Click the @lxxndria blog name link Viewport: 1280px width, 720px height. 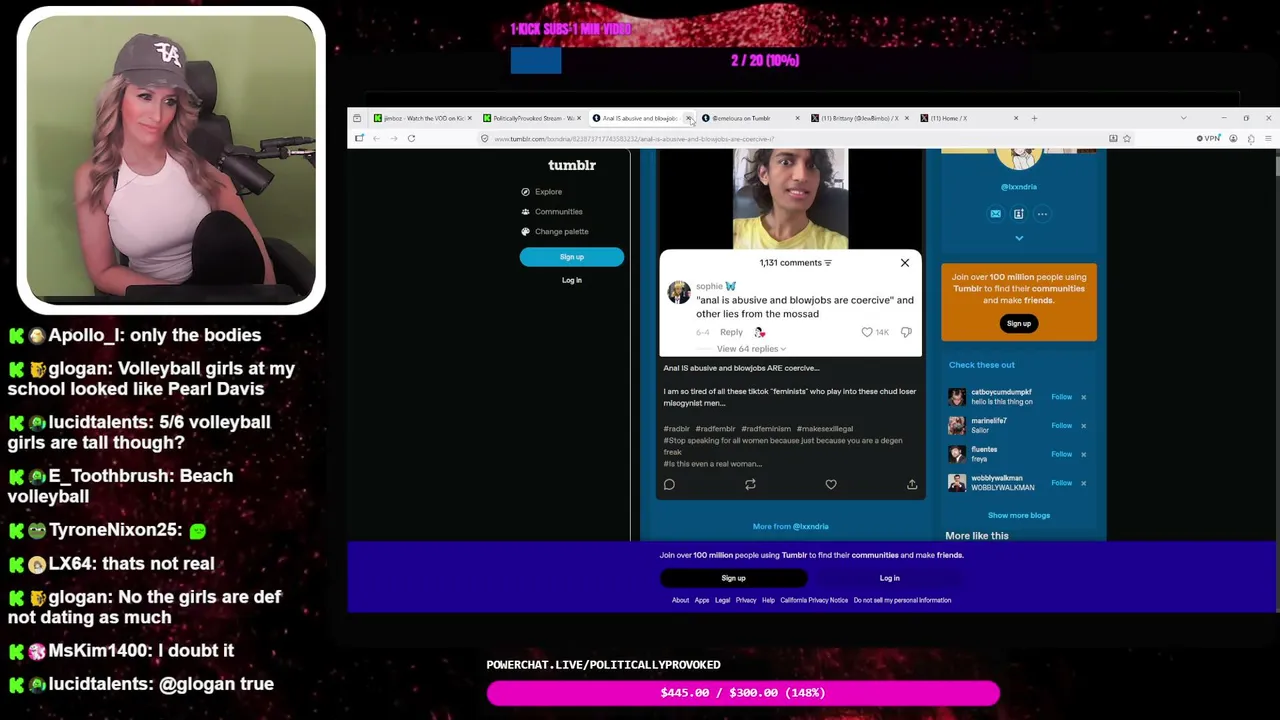[1019, 187]
